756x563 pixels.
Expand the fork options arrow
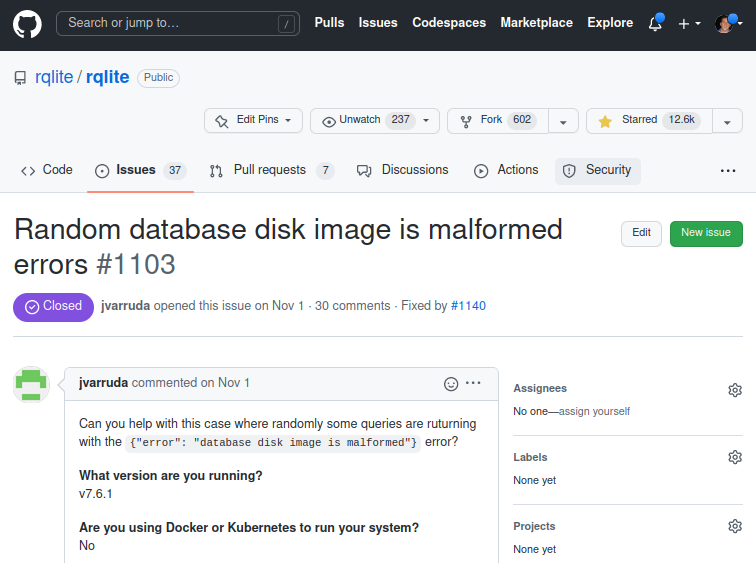(563, 121)
